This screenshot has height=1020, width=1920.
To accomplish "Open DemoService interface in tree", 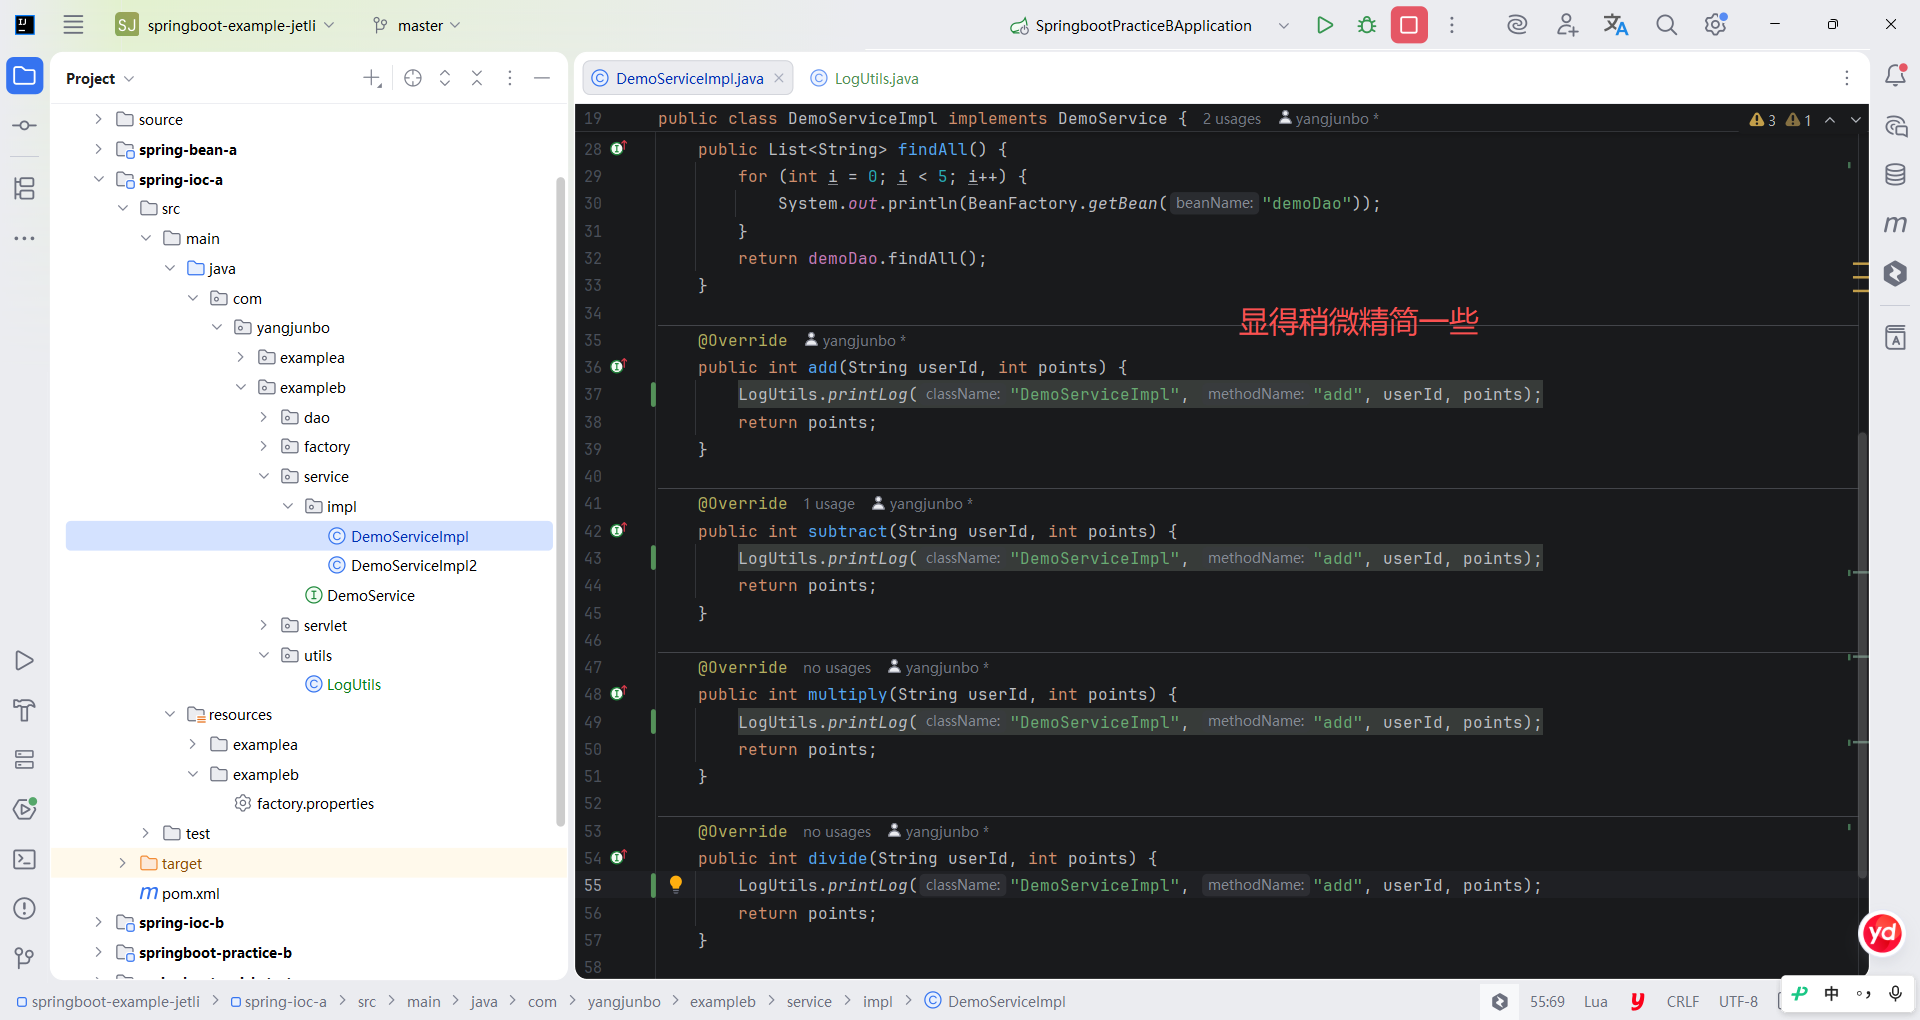I will click(370, 595).
